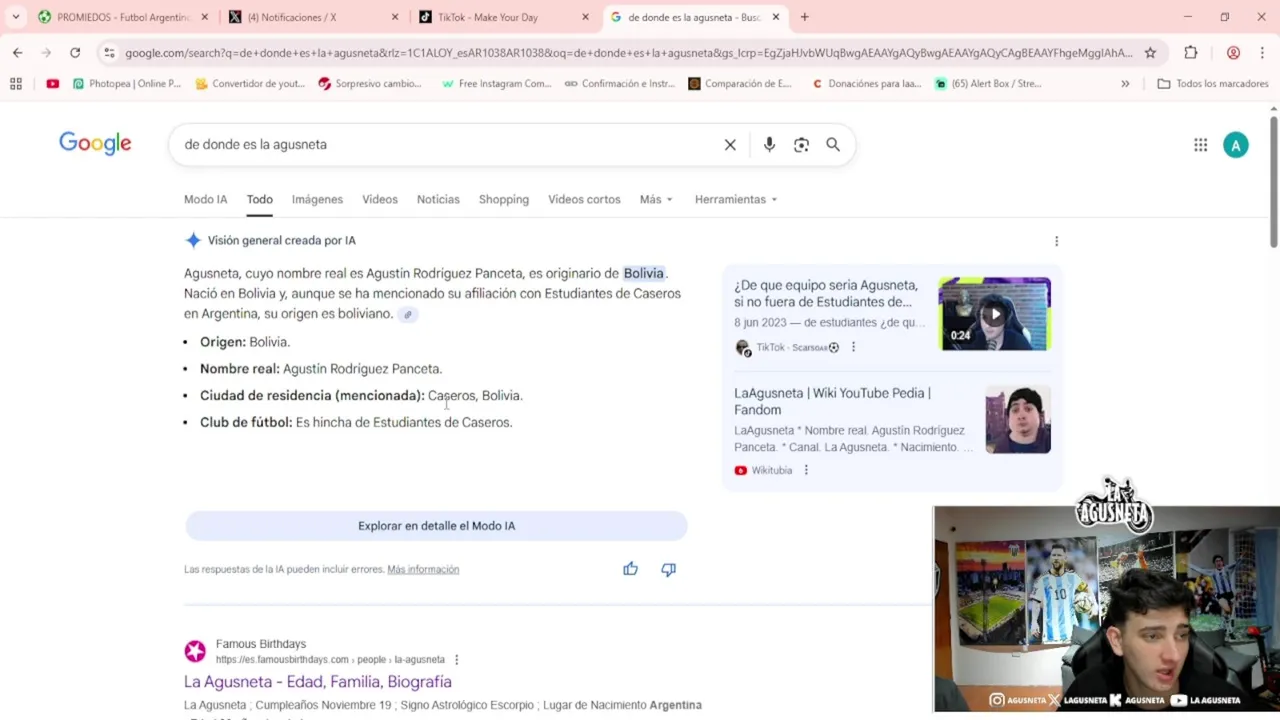Open options for the Wikitubia result
This screenshot has width=1280, height=720.
coord(806,470)
